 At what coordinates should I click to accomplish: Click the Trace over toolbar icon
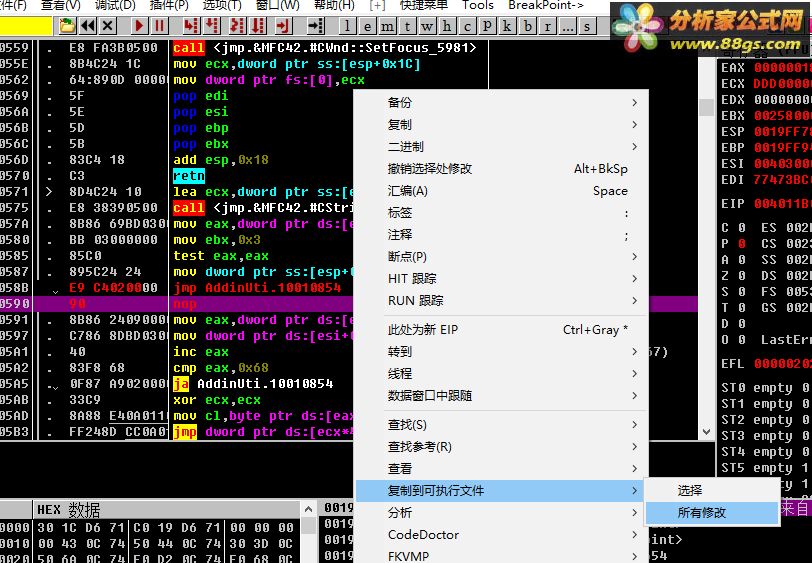pos(258,25)
